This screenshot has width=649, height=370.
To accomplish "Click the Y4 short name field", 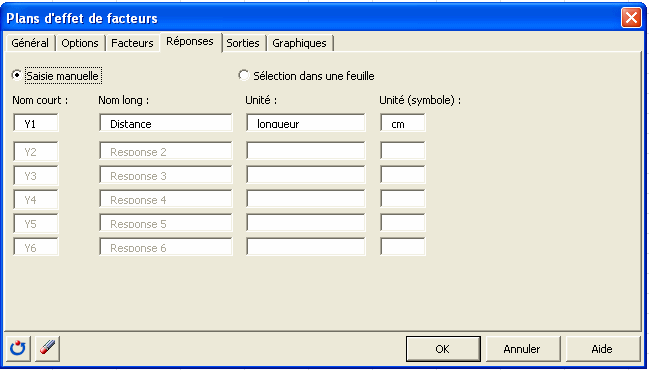I will click(36, 199).
